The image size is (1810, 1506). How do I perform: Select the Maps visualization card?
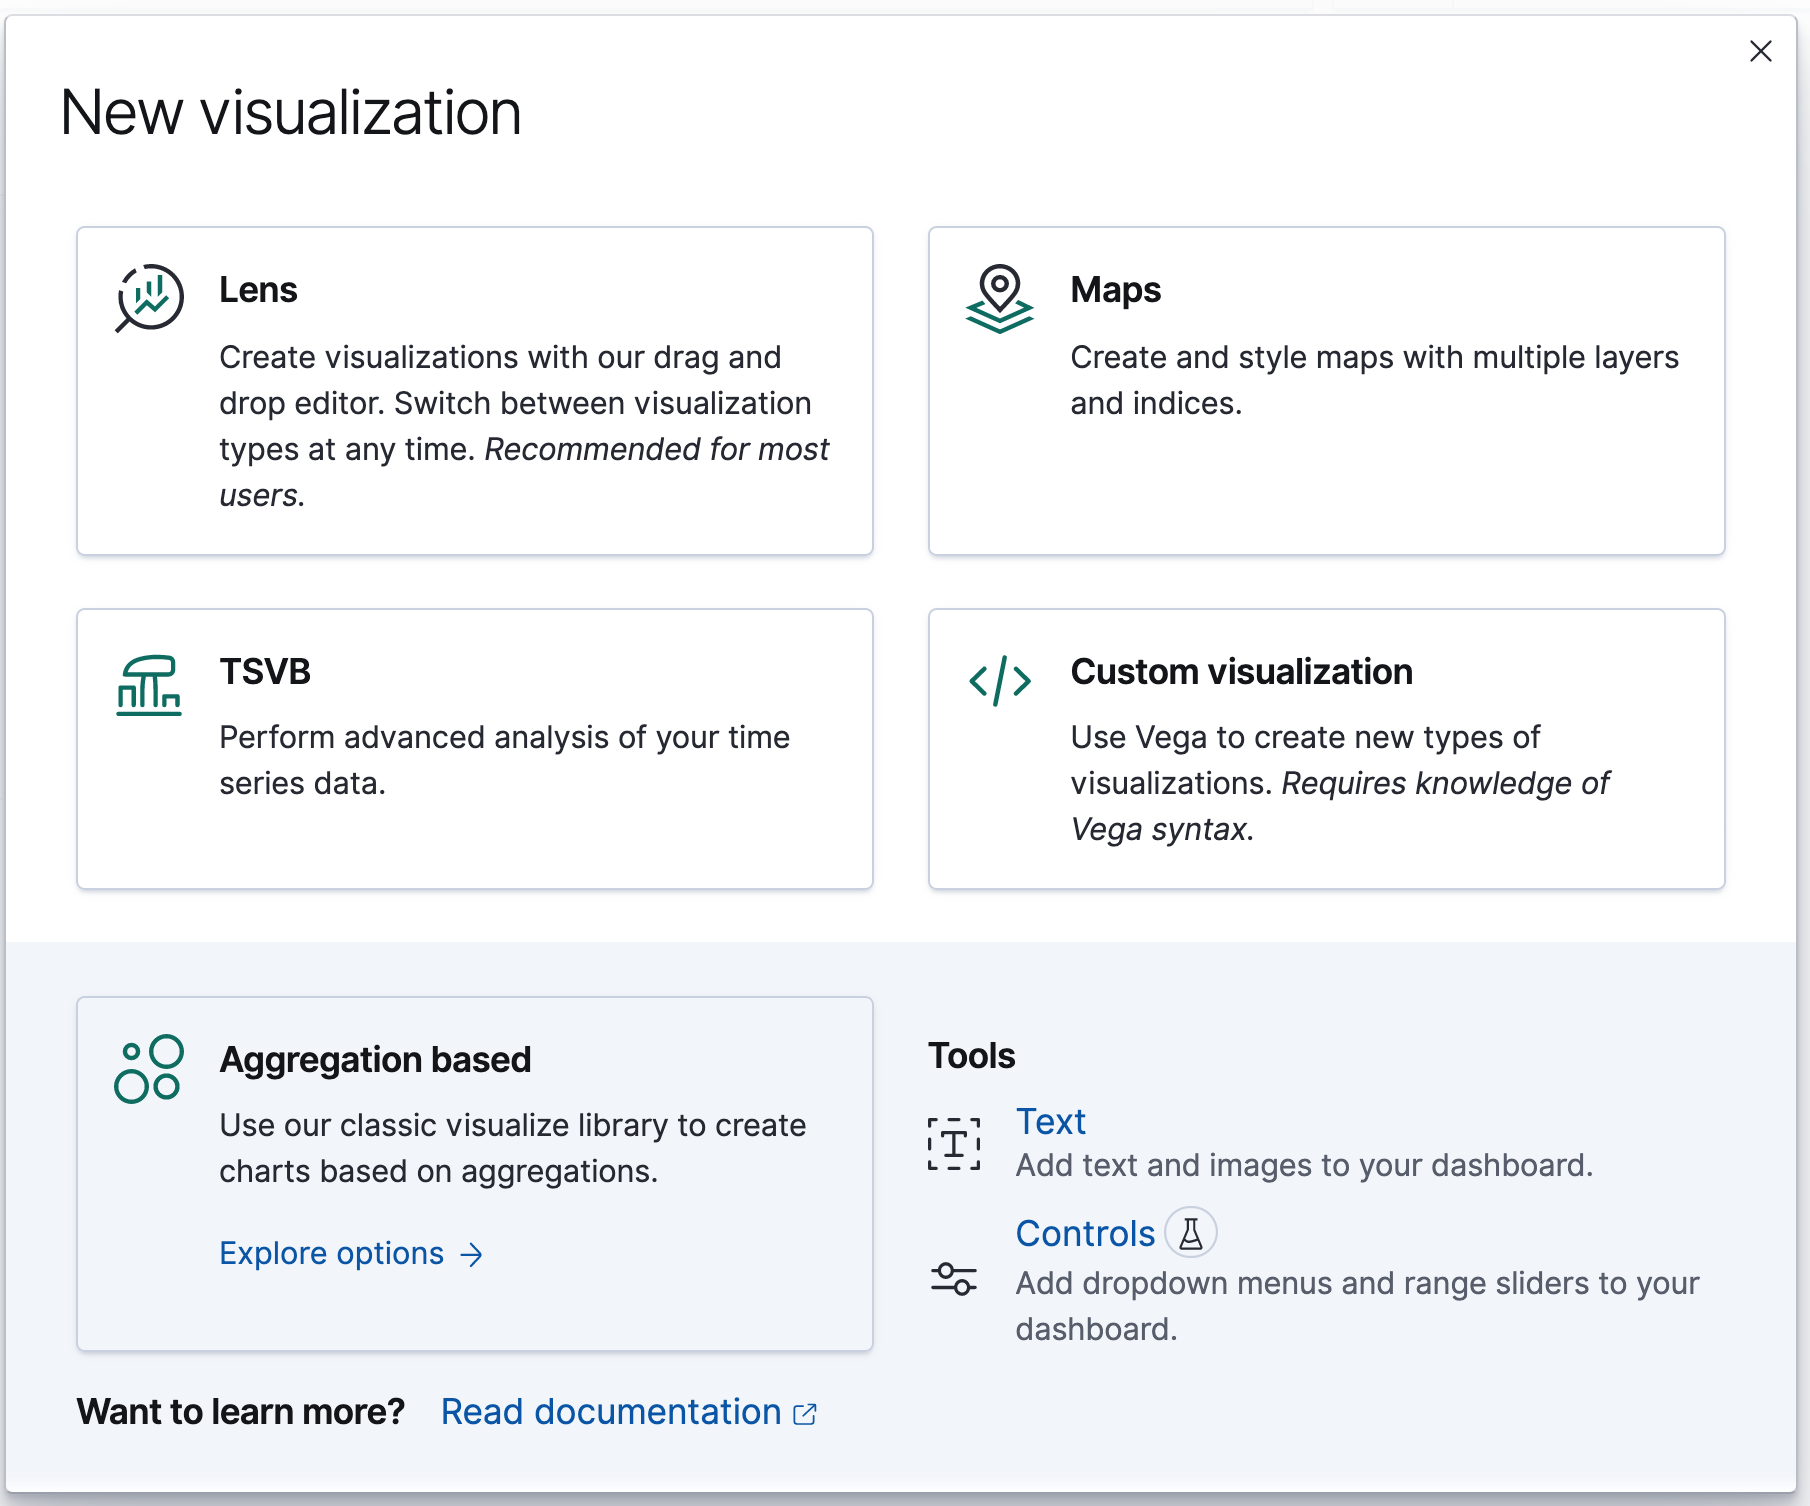click(x=1326, y=390)
